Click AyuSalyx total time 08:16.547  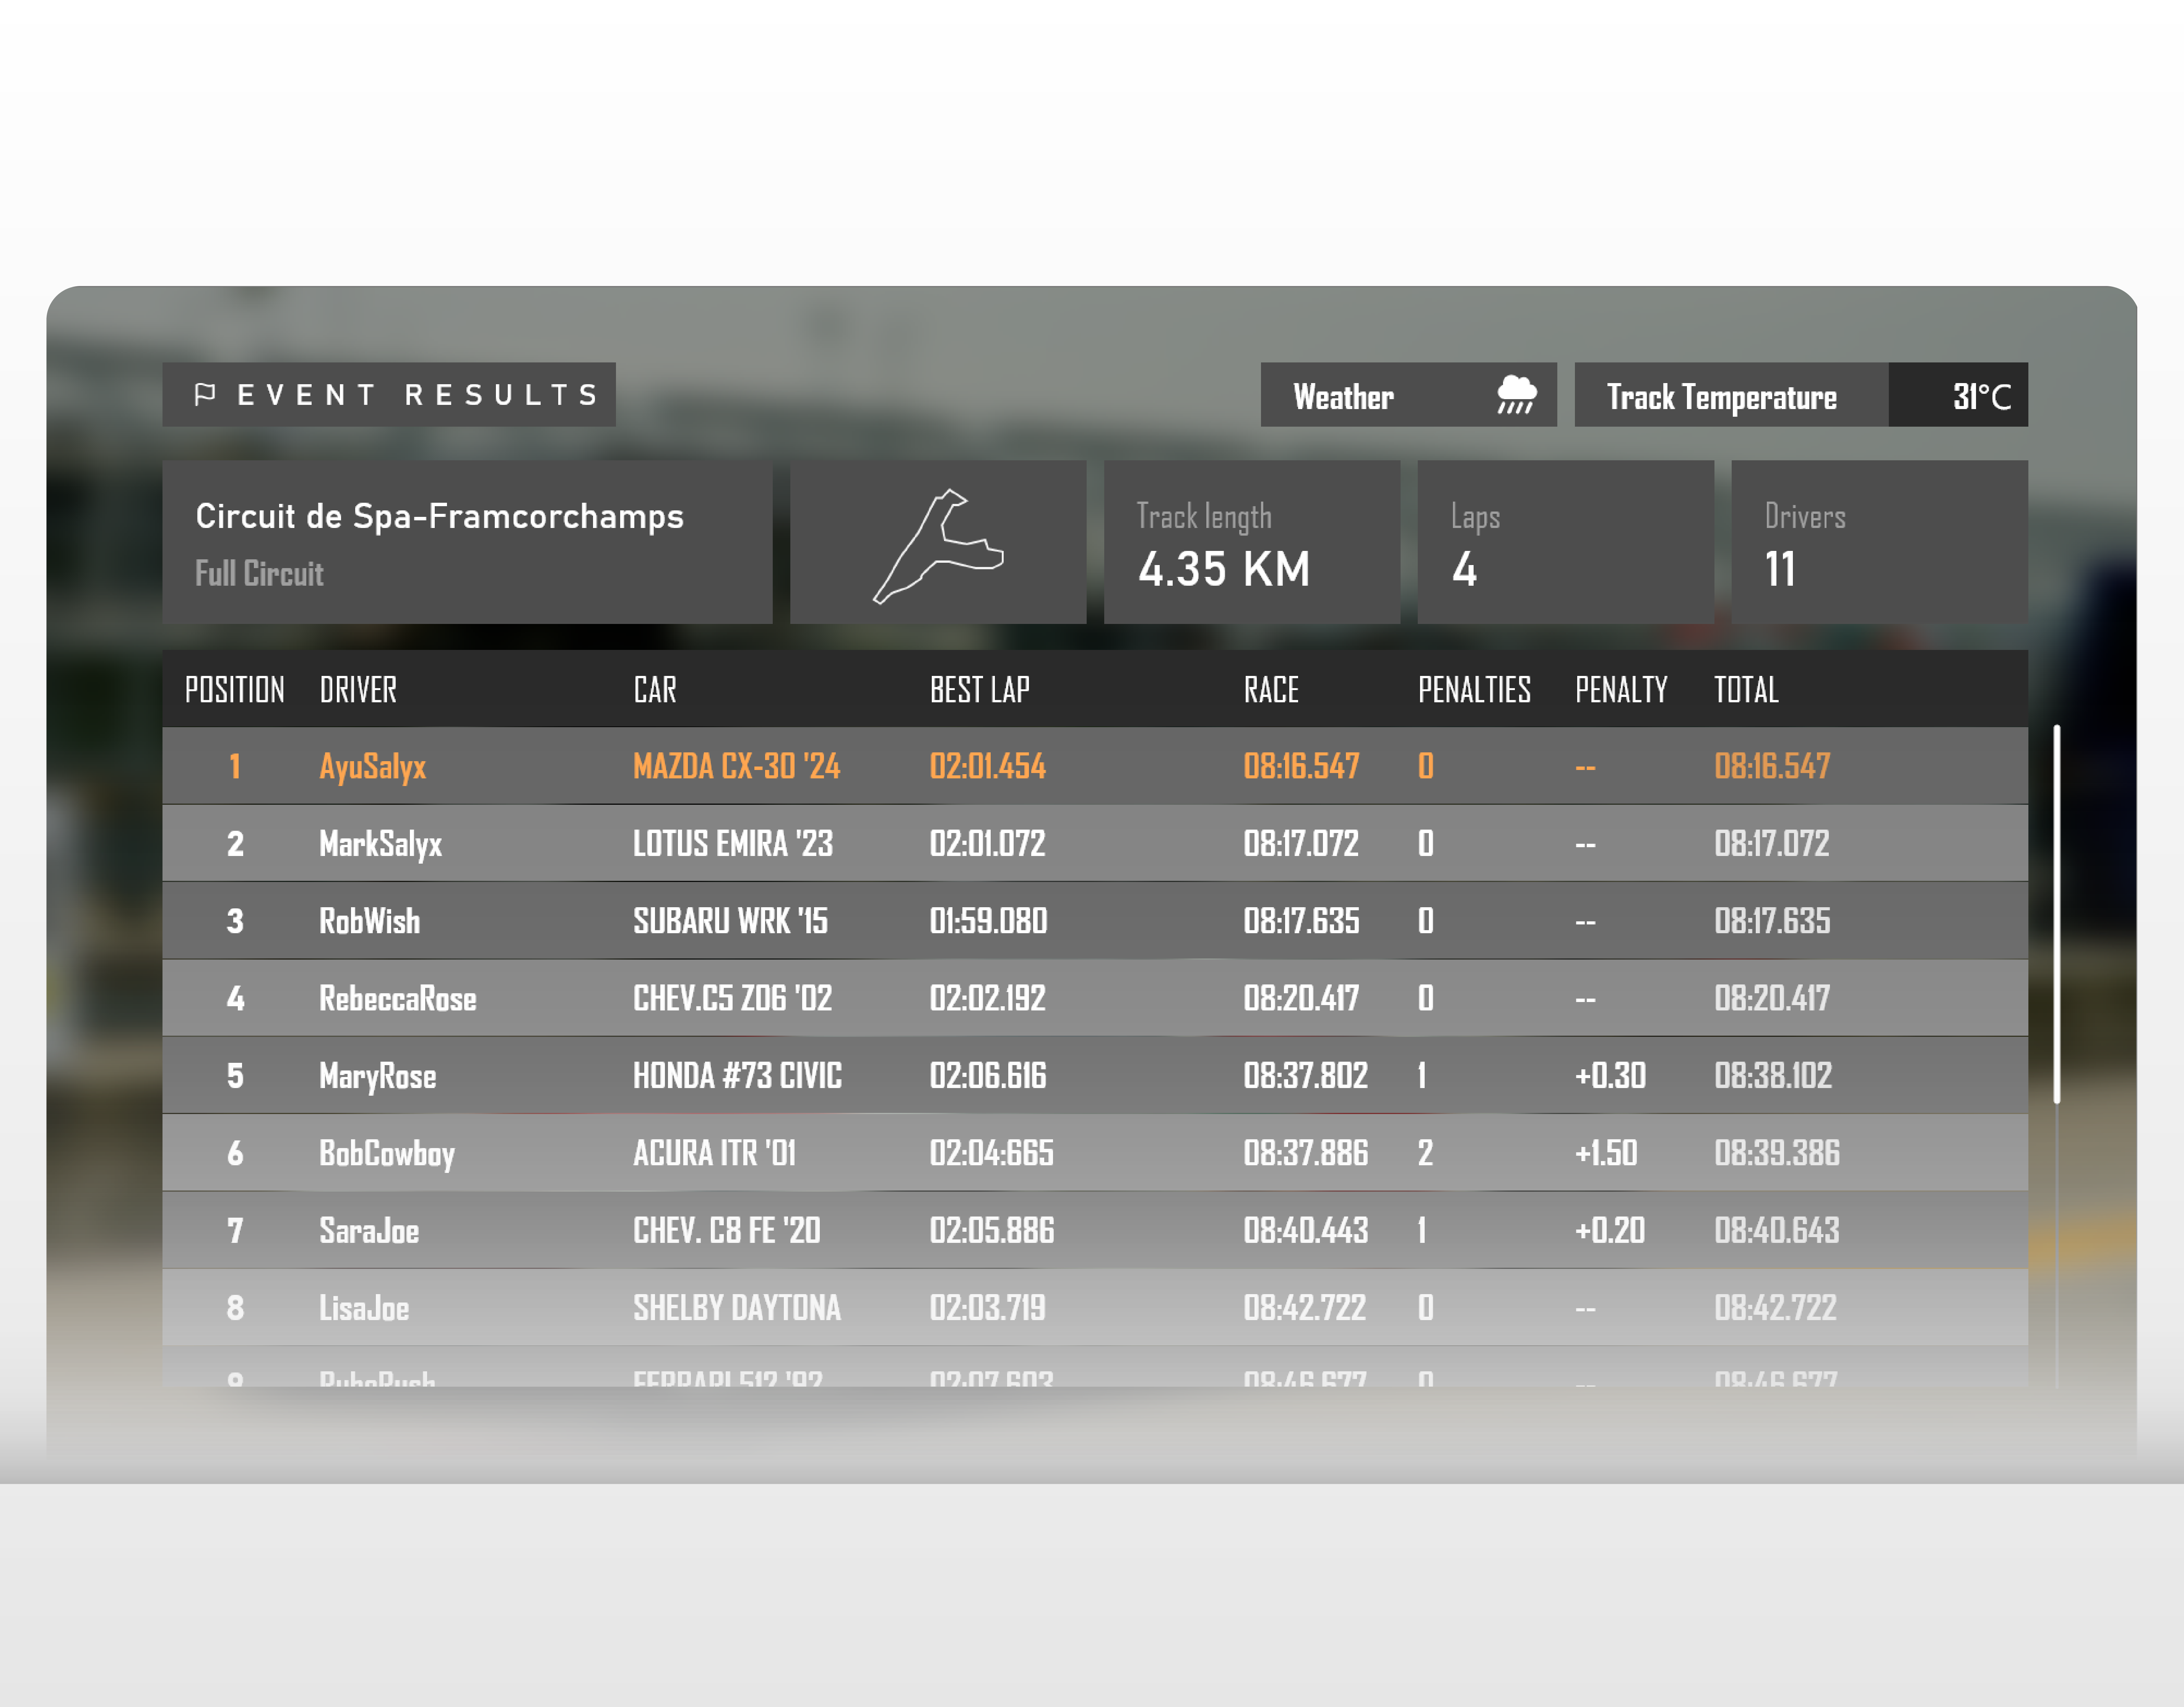[x=1772, y=766]
